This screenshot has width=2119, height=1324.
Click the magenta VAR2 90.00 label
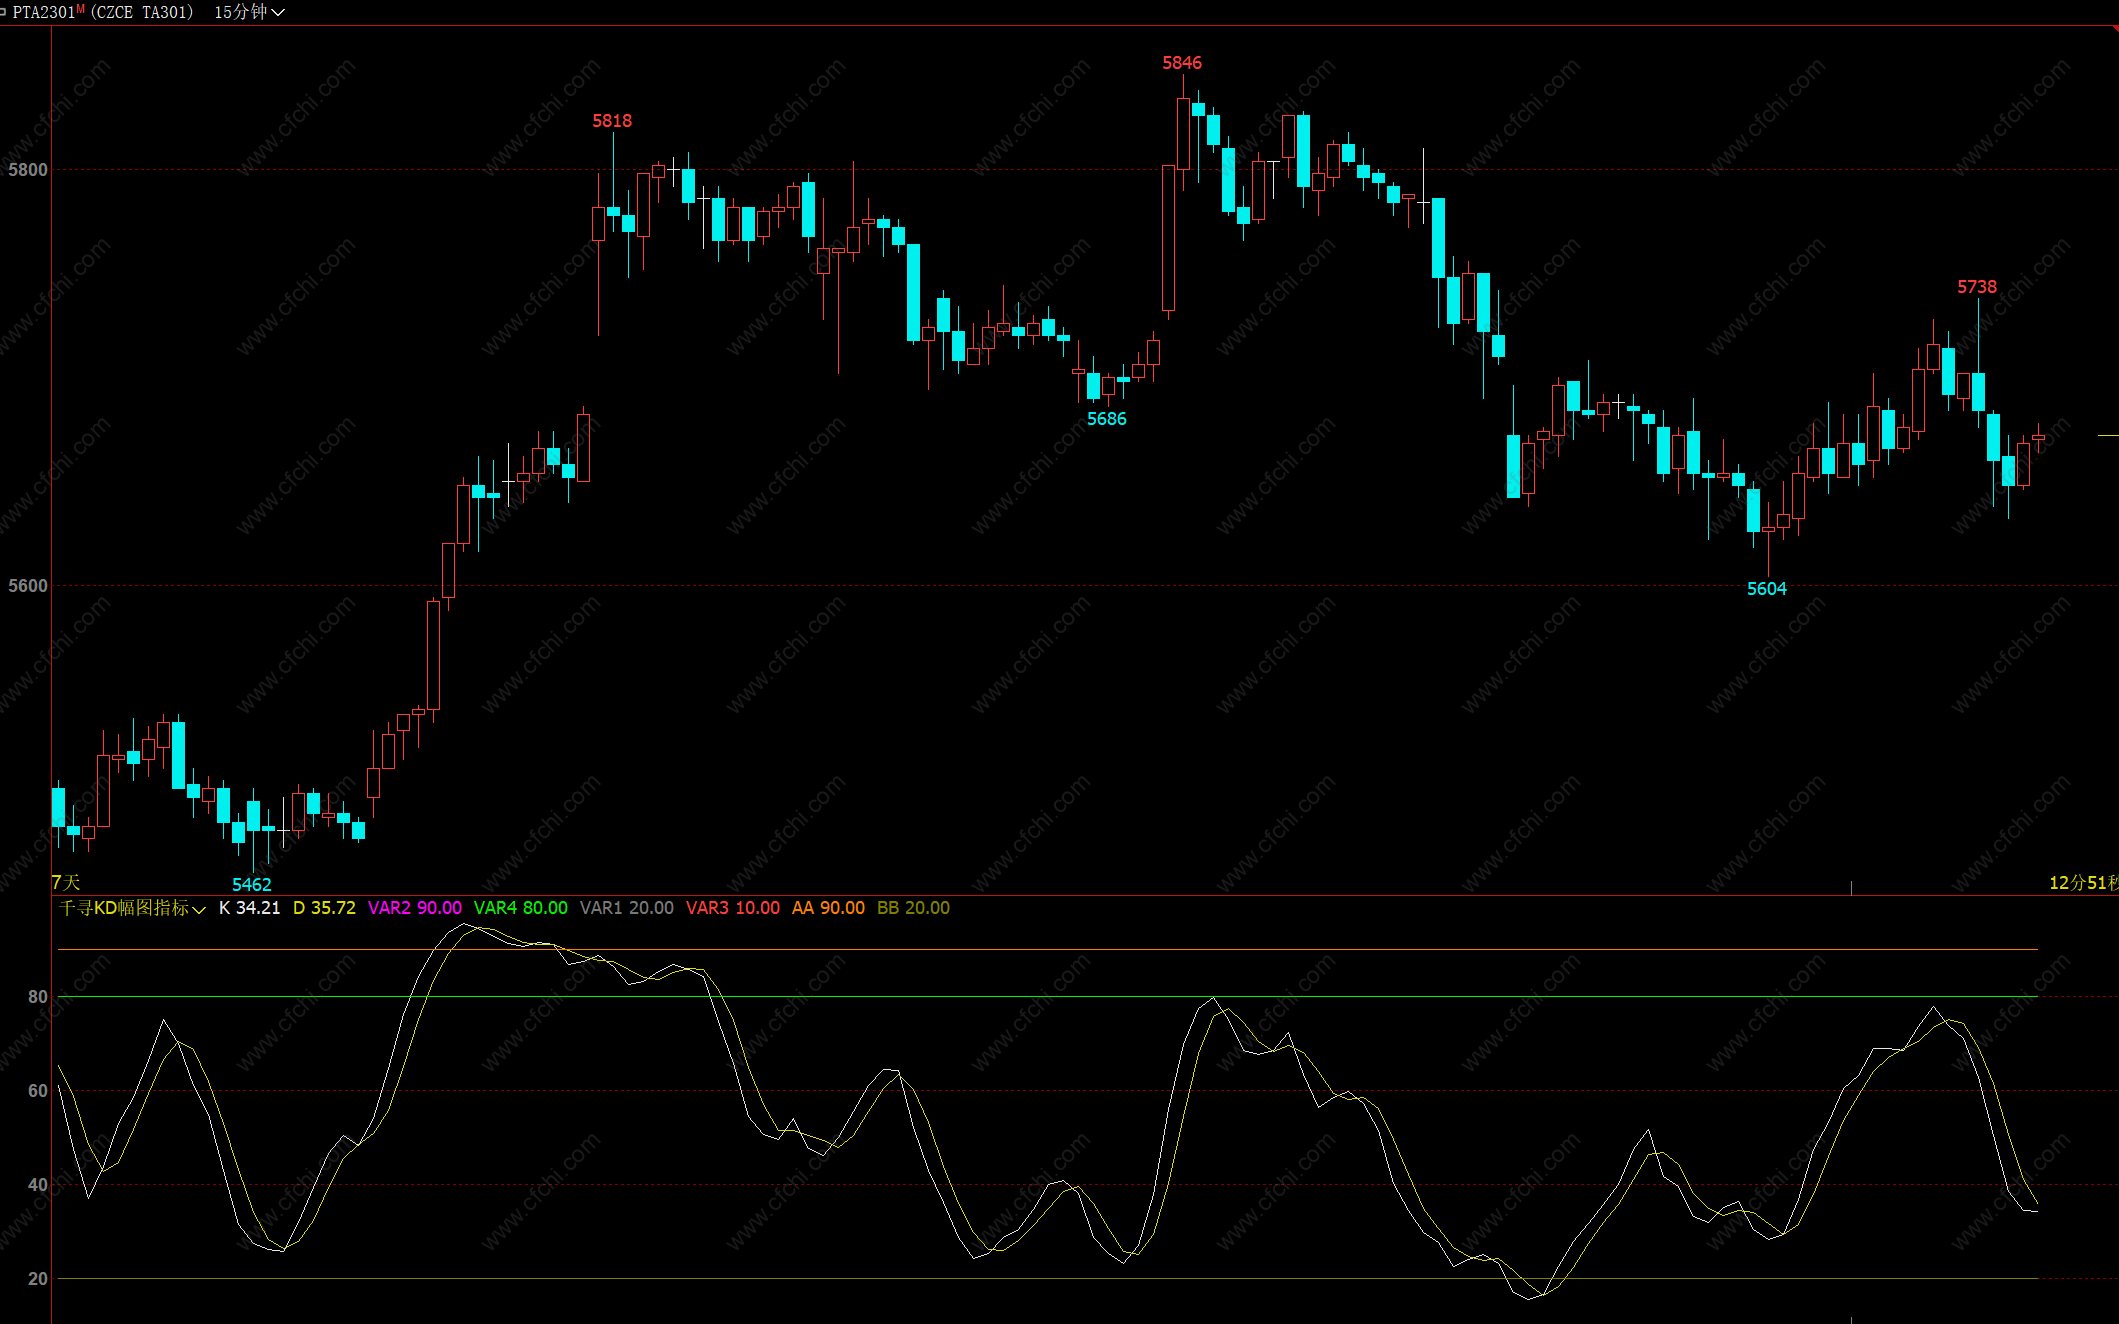coord(414,908)
